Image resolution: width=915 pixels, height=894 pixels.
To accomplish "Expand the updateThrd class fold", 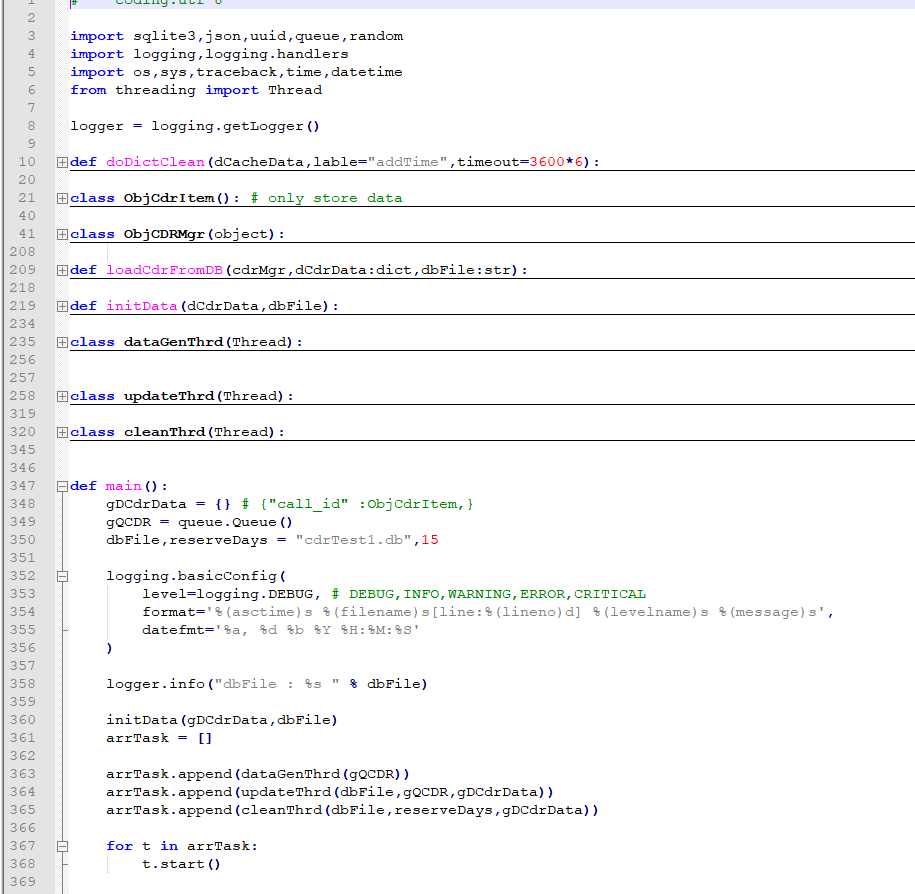I will [x=62, y=396].
